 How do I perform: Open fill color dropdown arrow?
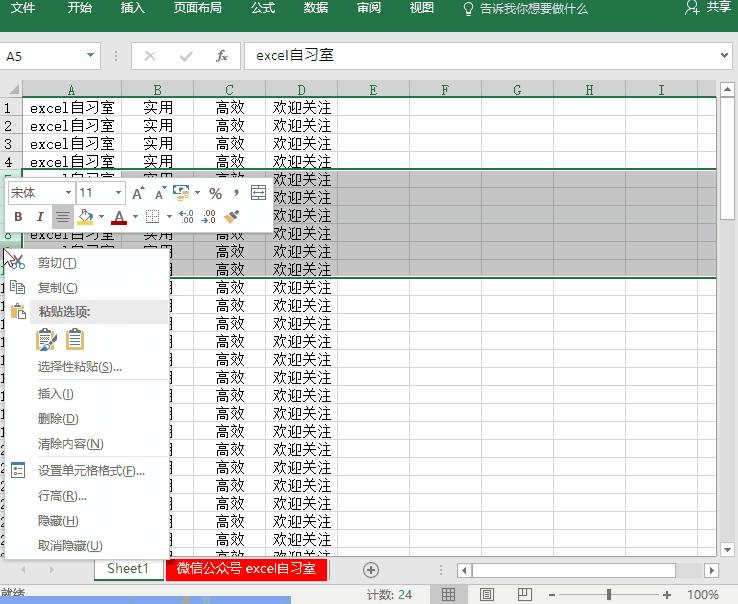point(101,217)
